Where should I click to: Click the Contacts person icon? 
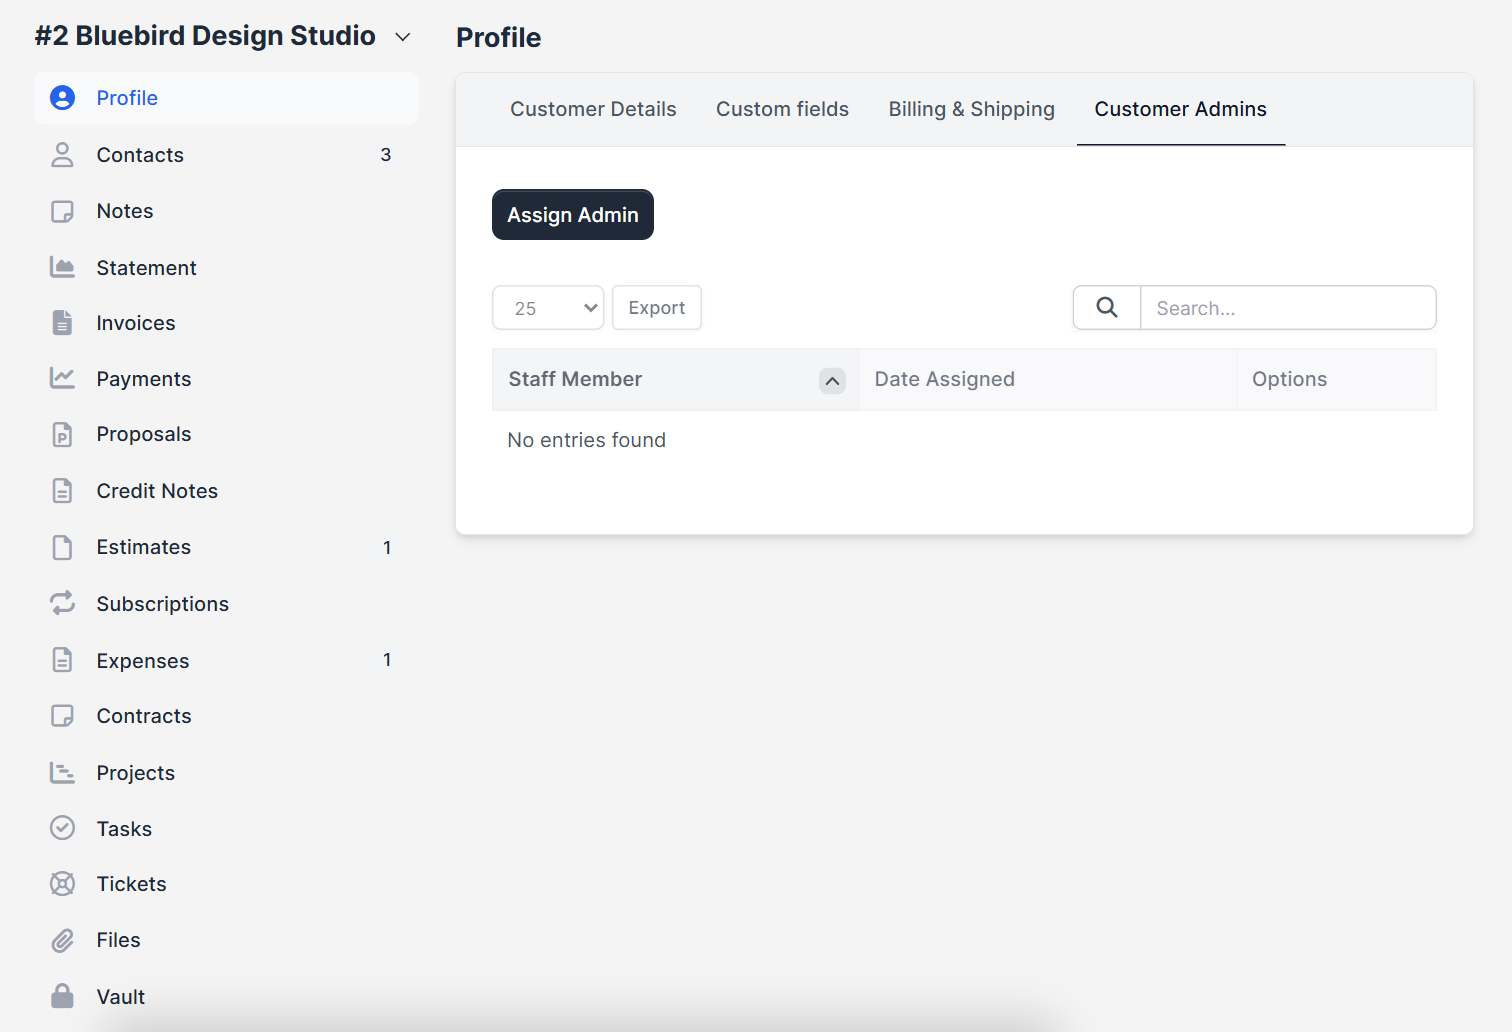(x=62, y=155)
